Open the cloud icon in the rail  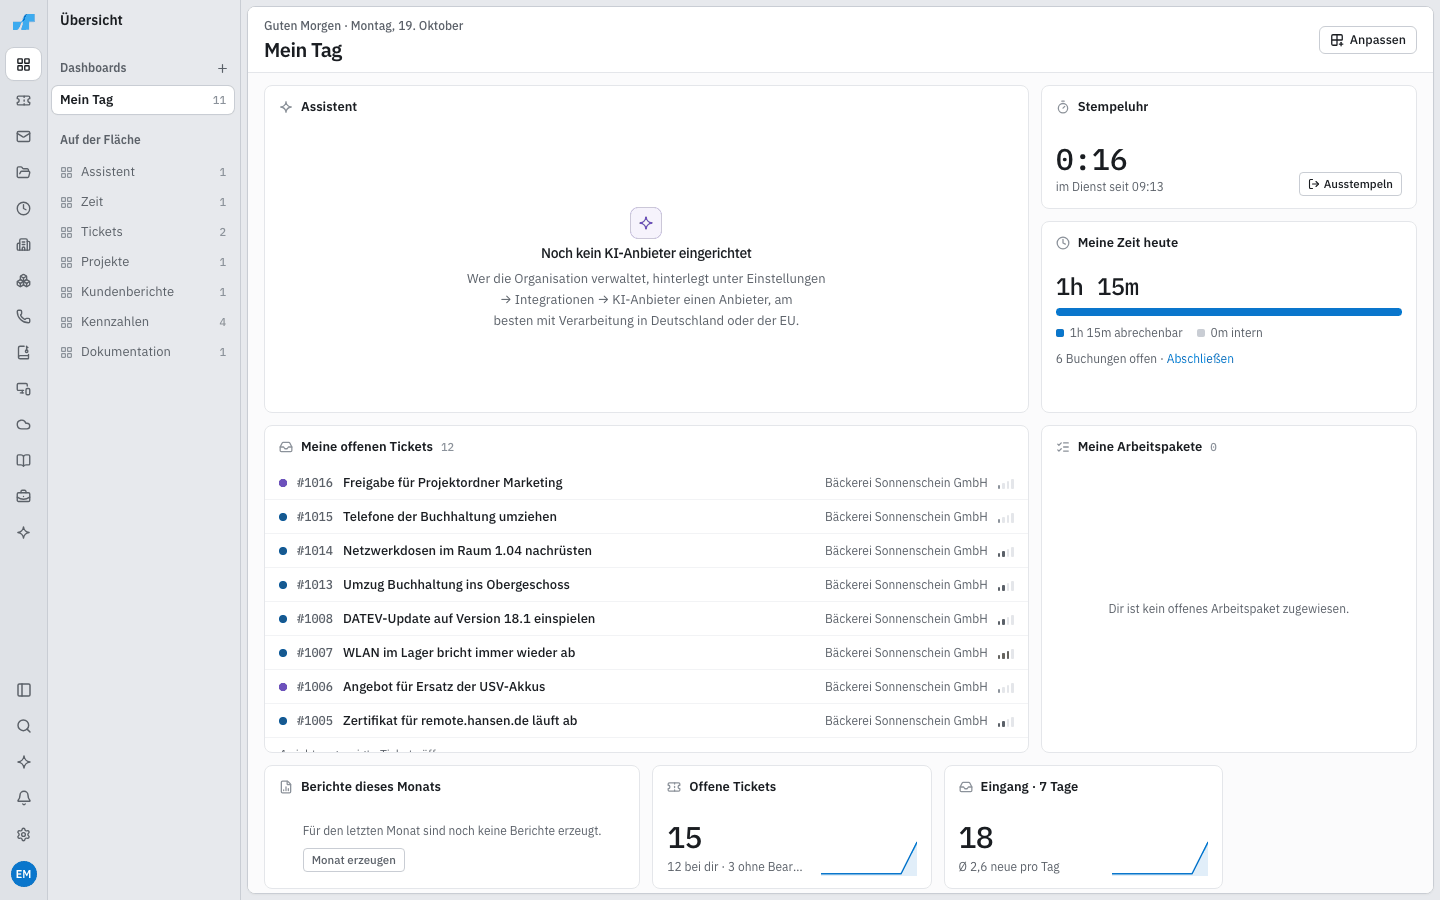pyautogui.click(x=24, y=425)
